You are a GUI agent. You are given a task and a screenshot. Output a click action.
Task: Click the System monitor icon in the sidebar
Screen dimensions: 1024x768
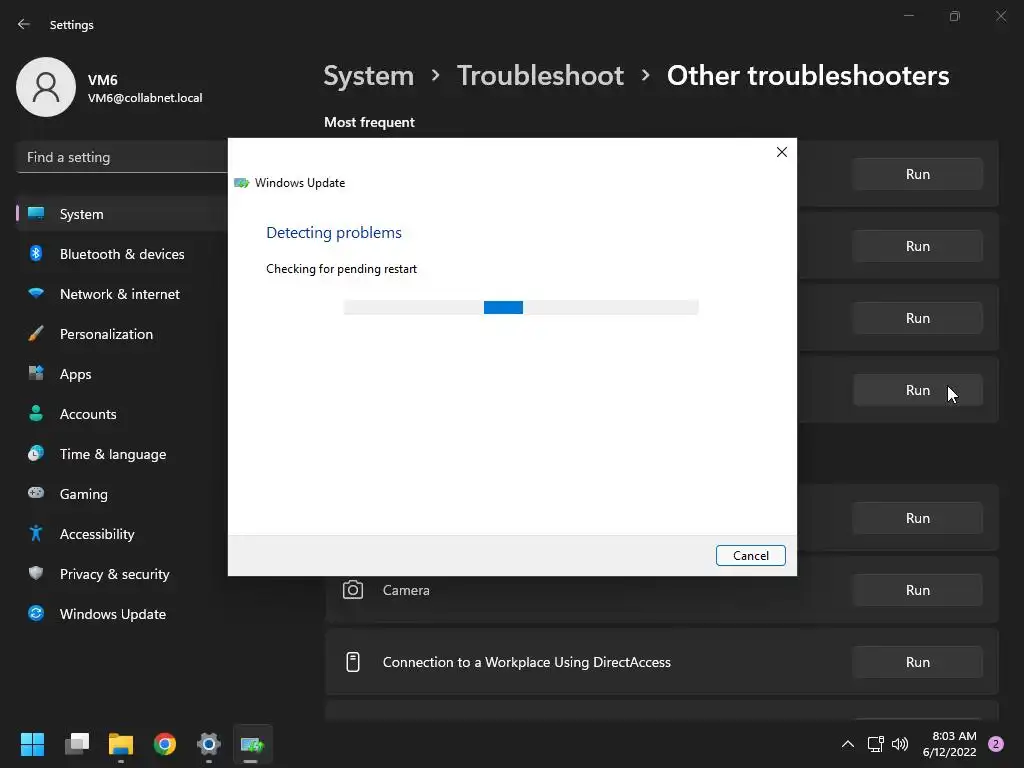click(x=36, y=214)
